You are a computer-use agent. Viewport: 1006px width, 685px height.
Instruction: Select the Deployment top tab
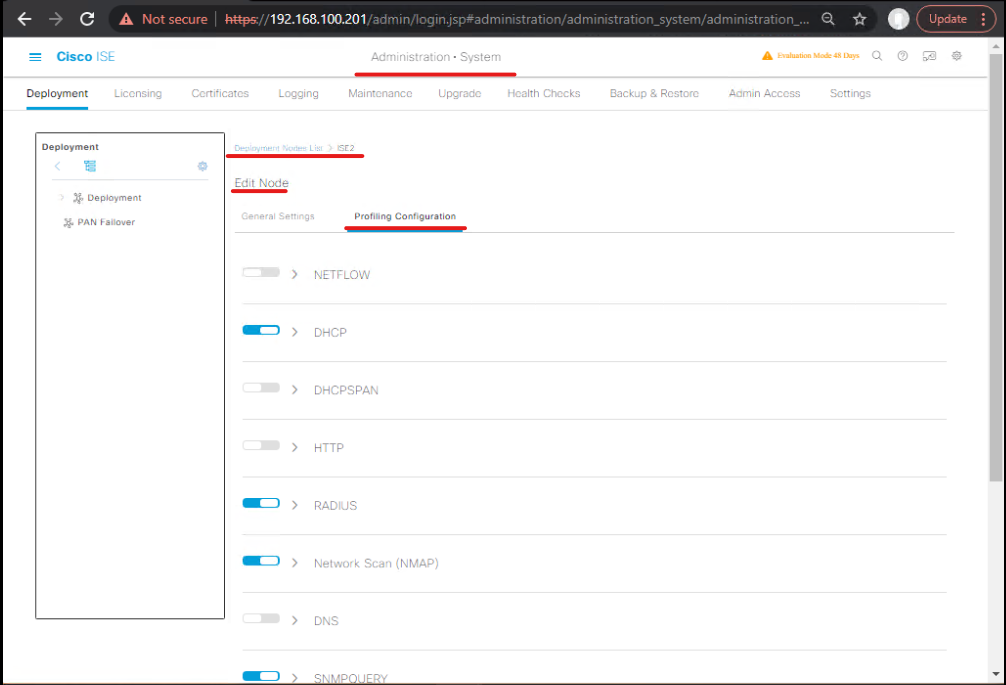coord(57,94)
